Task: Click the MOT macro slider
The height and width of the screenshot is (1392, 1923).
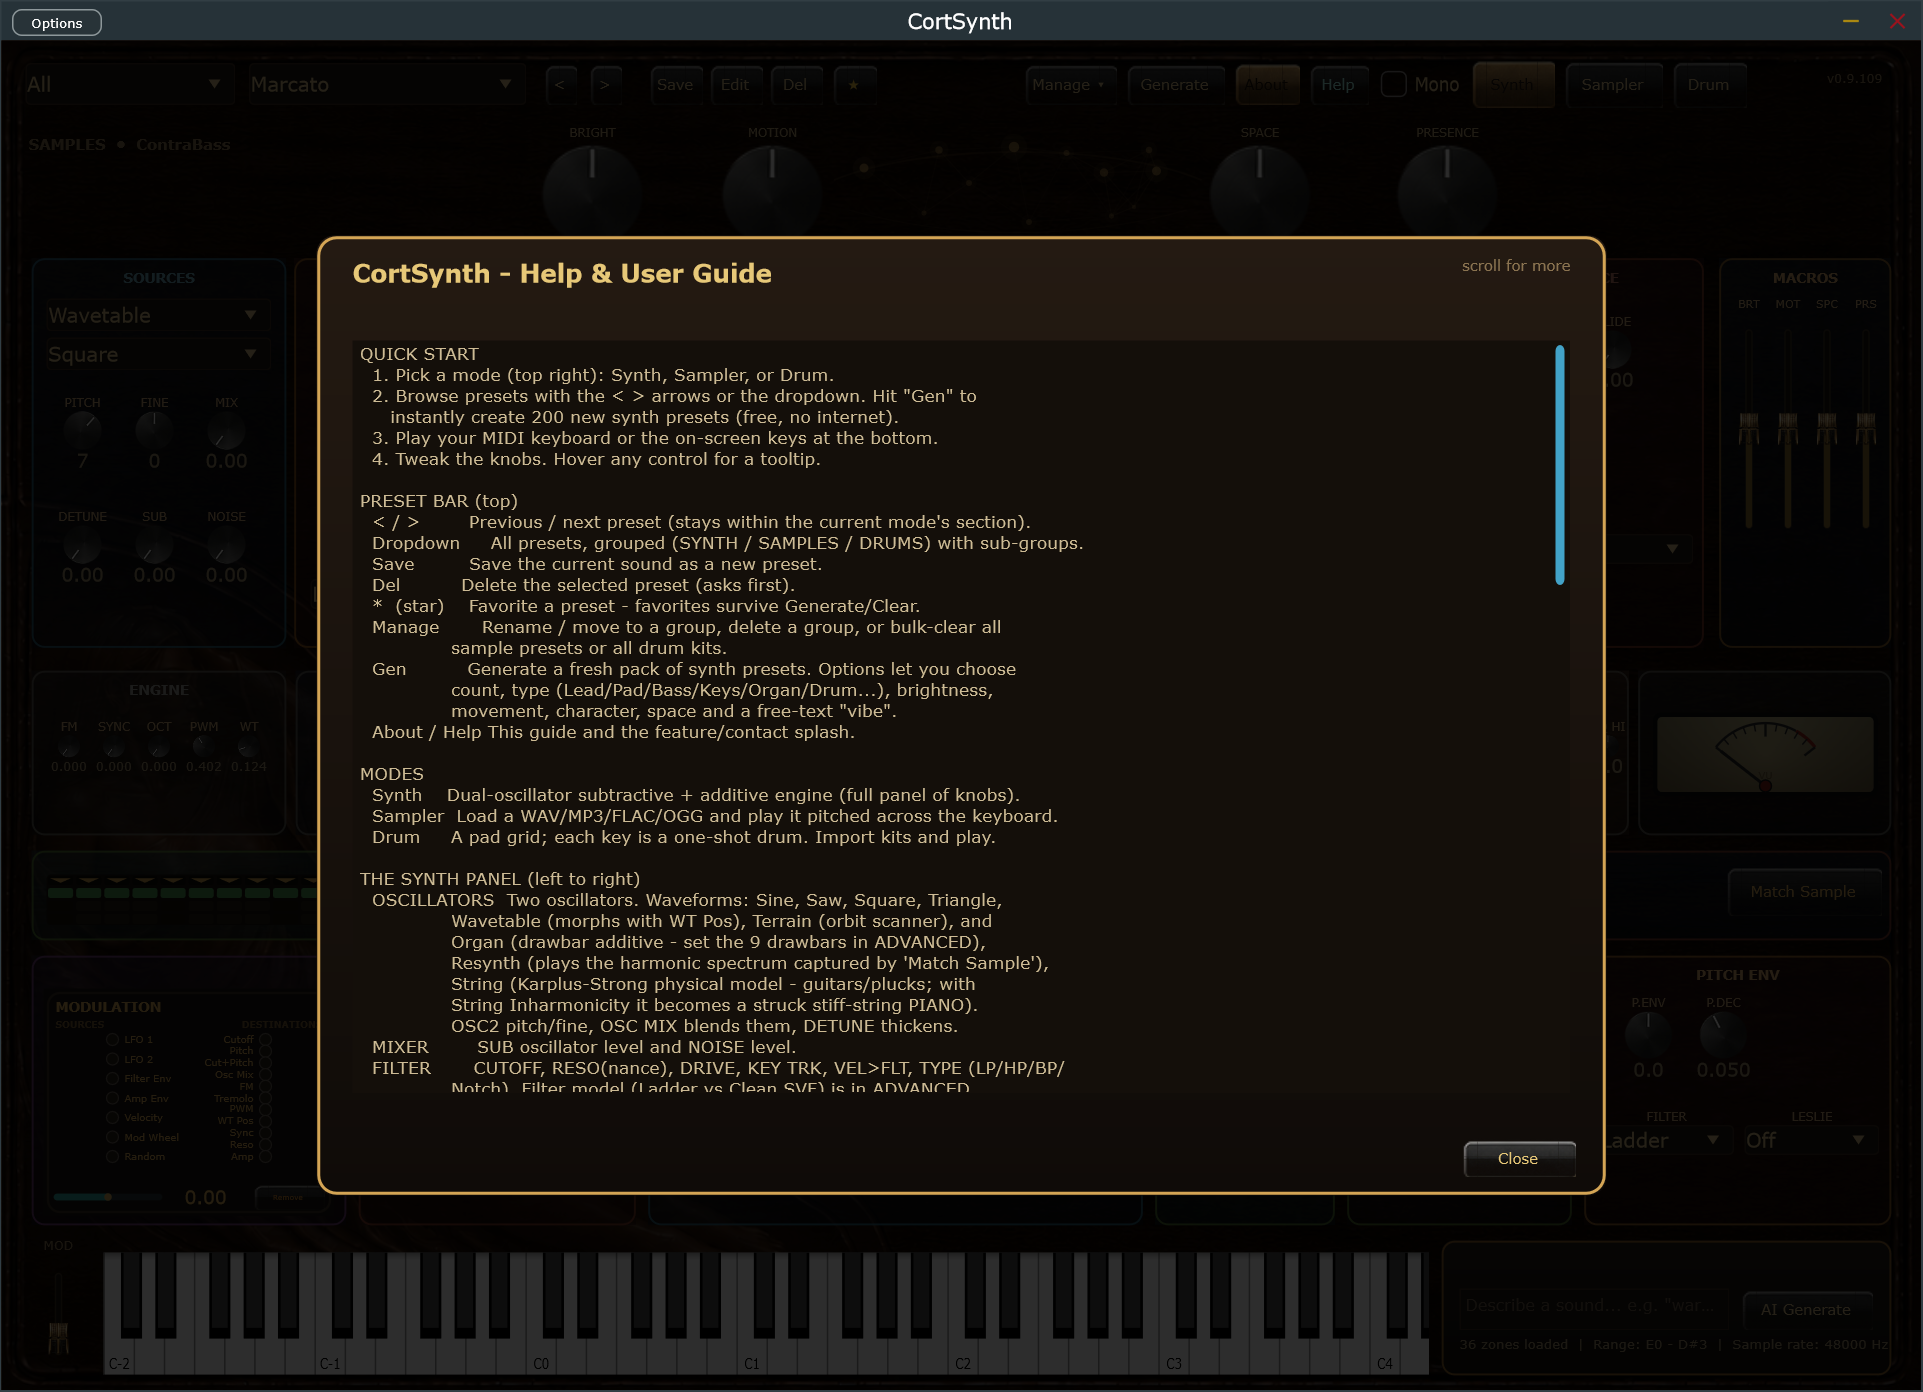Action: point(1787,428)
